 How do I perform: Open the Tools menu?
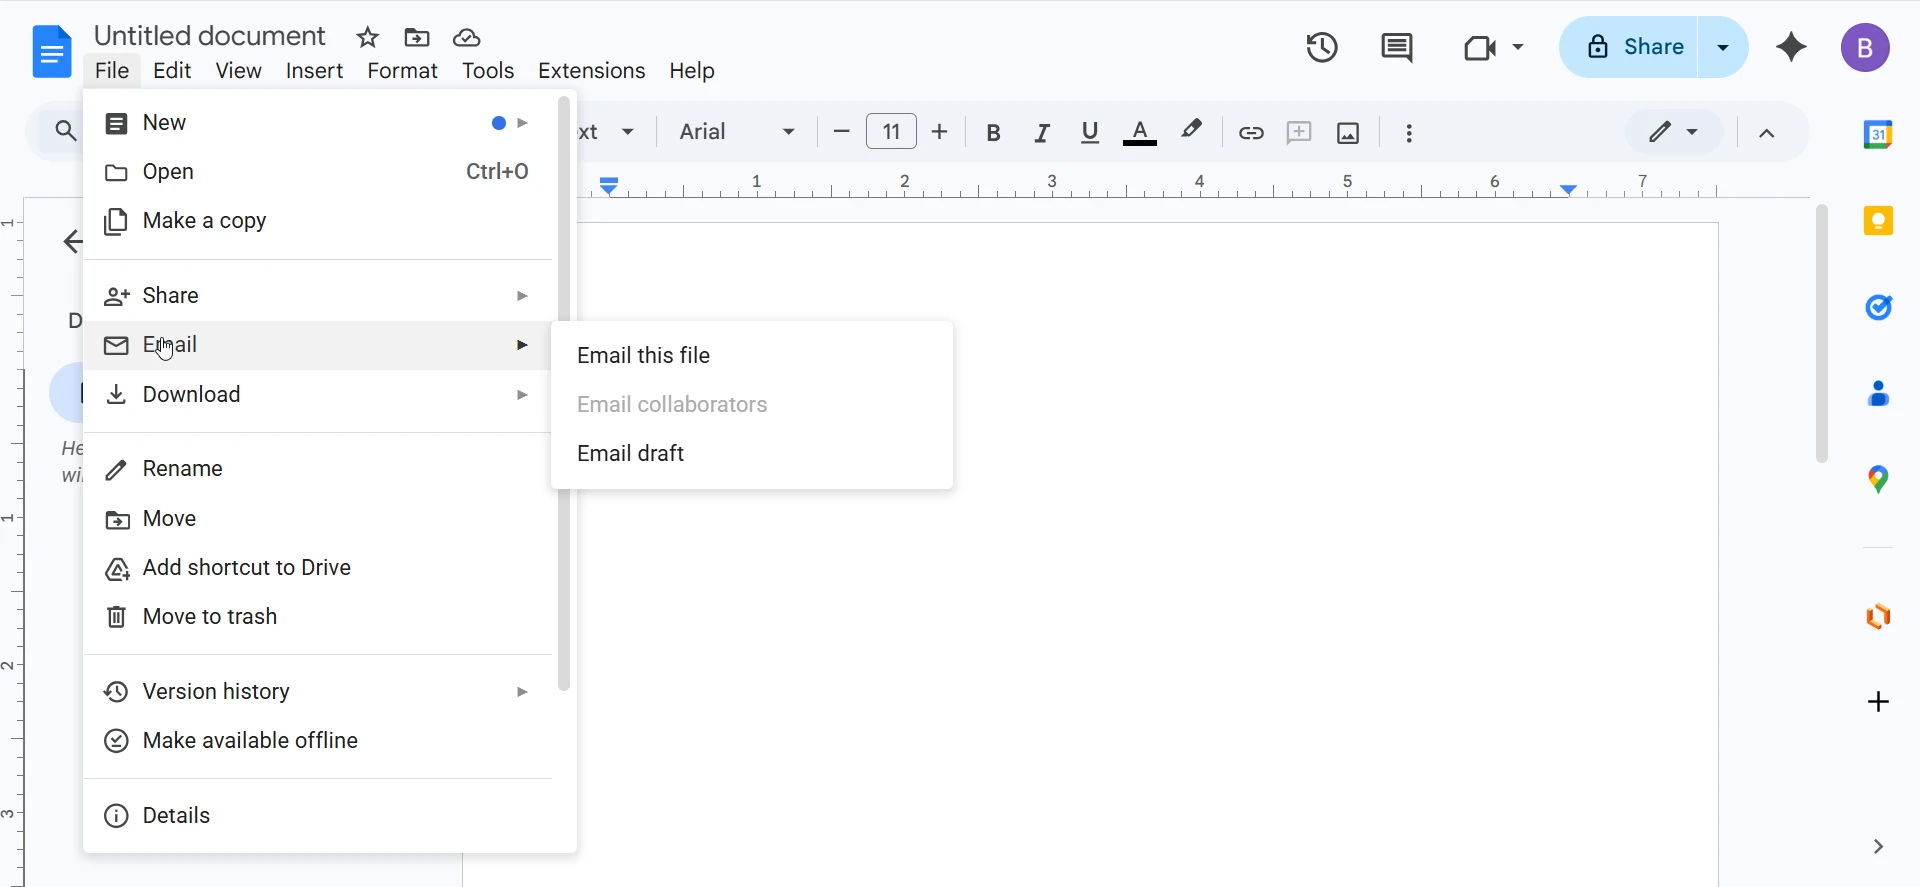(x=488, y=71)
